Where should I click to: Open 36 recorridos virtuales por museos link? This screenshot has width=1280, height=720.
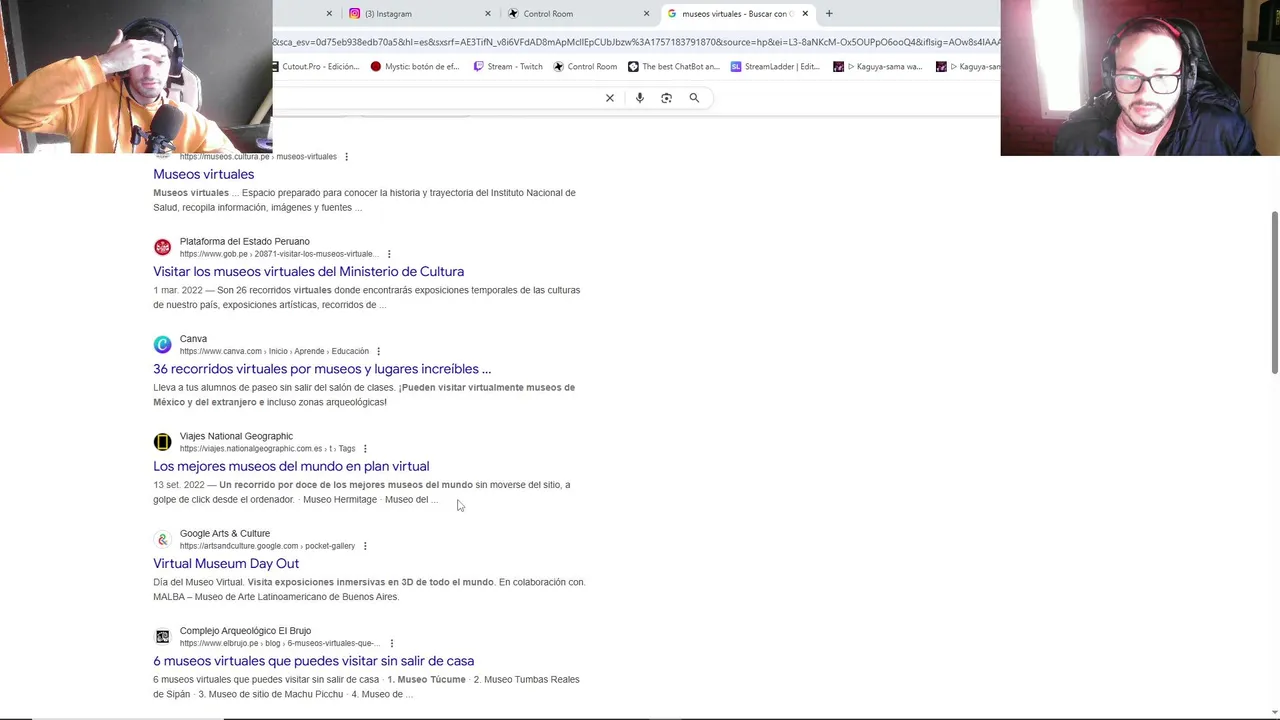pyautogui.click(x=322, y=369)
